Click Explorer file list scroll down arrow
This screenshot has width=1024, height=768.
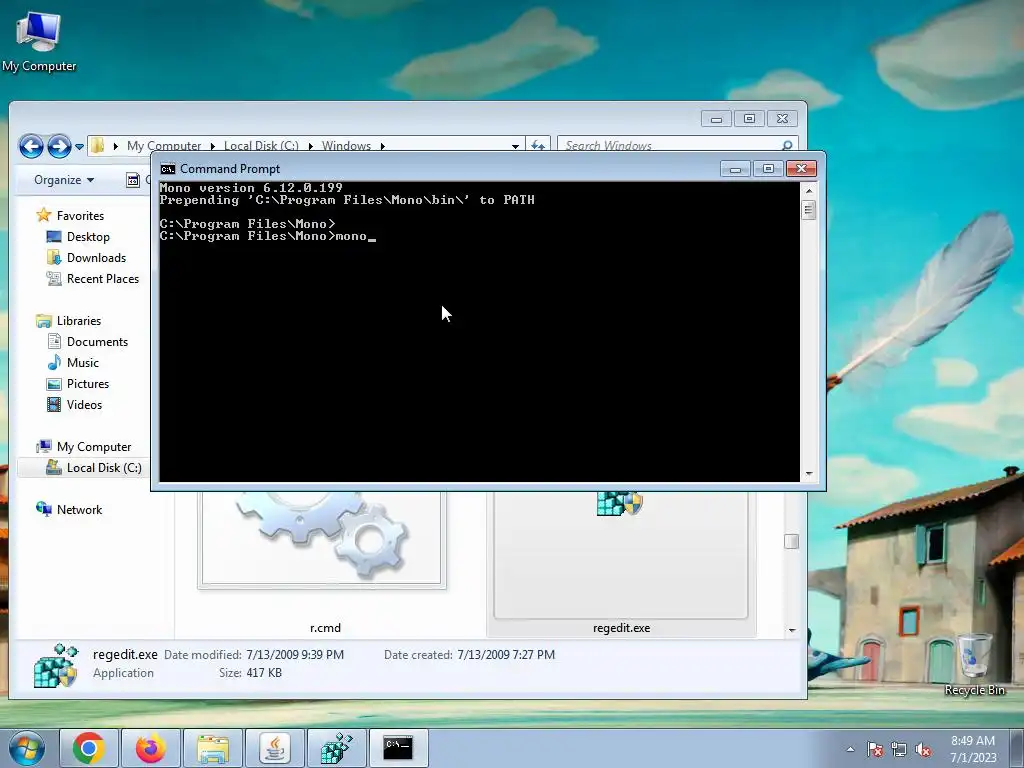tap(792, 630)
